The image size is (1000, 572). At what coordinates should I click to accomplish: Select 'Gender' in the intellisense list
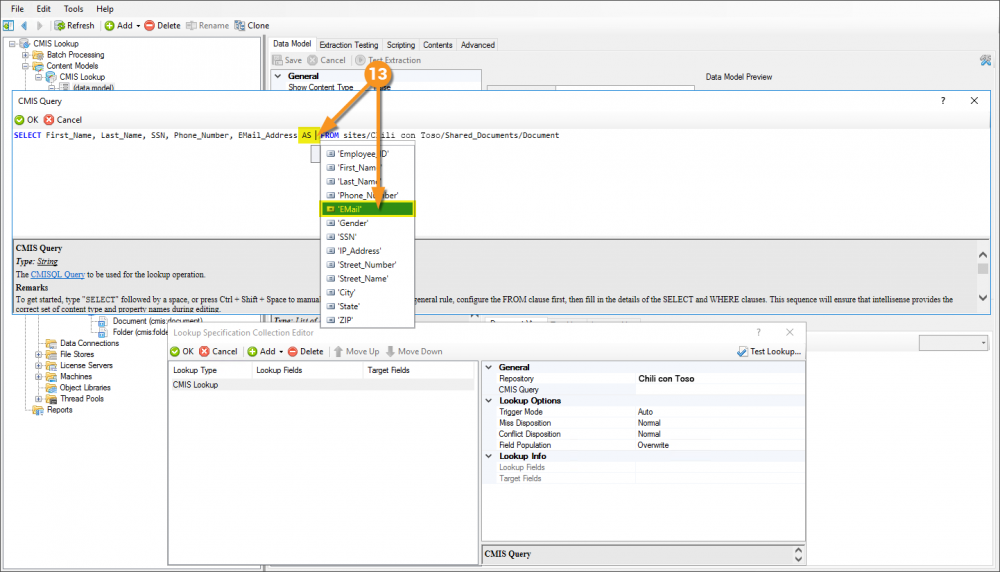(368, 223)
